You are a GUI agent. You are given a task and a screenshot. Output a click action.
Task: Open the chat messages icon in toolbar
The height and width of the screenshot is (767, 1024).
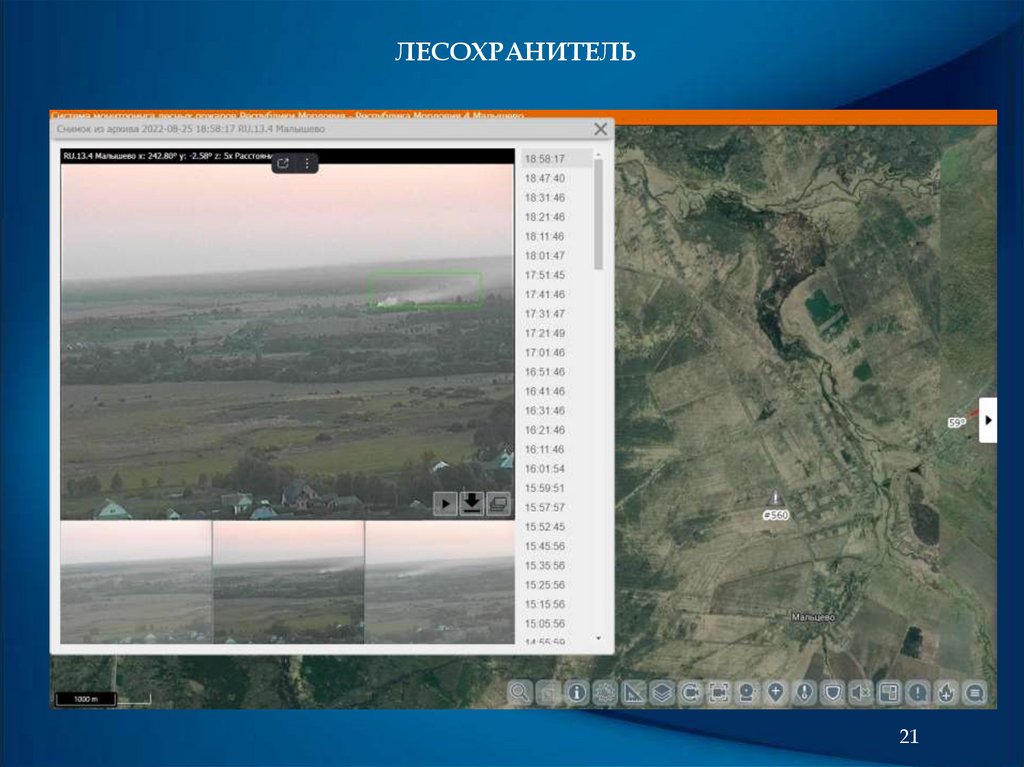coord(975,692)
